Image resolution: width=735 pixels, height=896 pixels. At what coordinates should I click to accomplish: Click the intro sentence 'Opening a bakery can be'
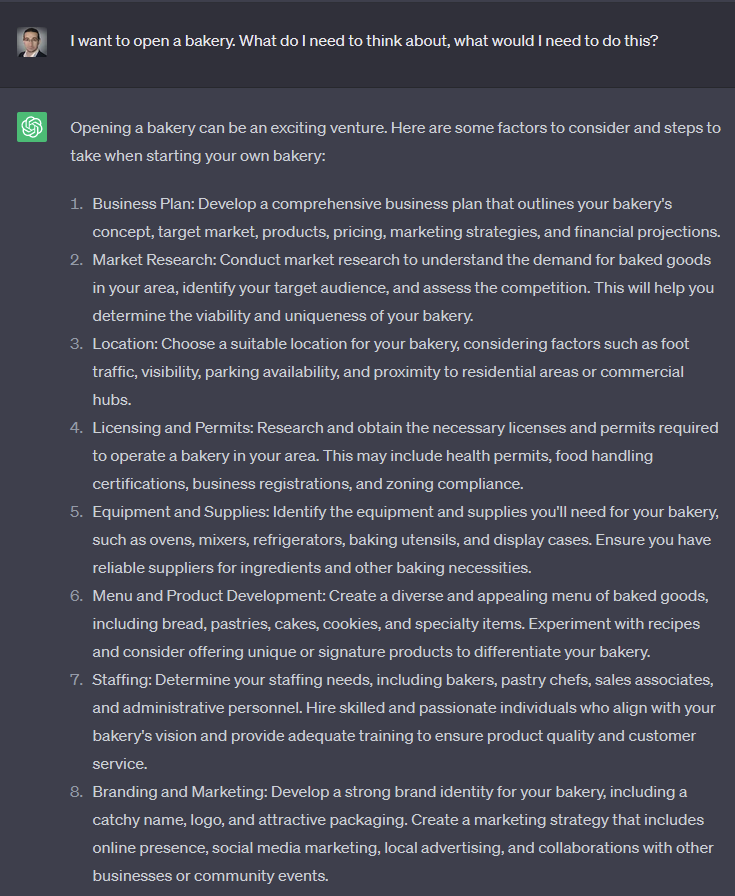point(396,142)
